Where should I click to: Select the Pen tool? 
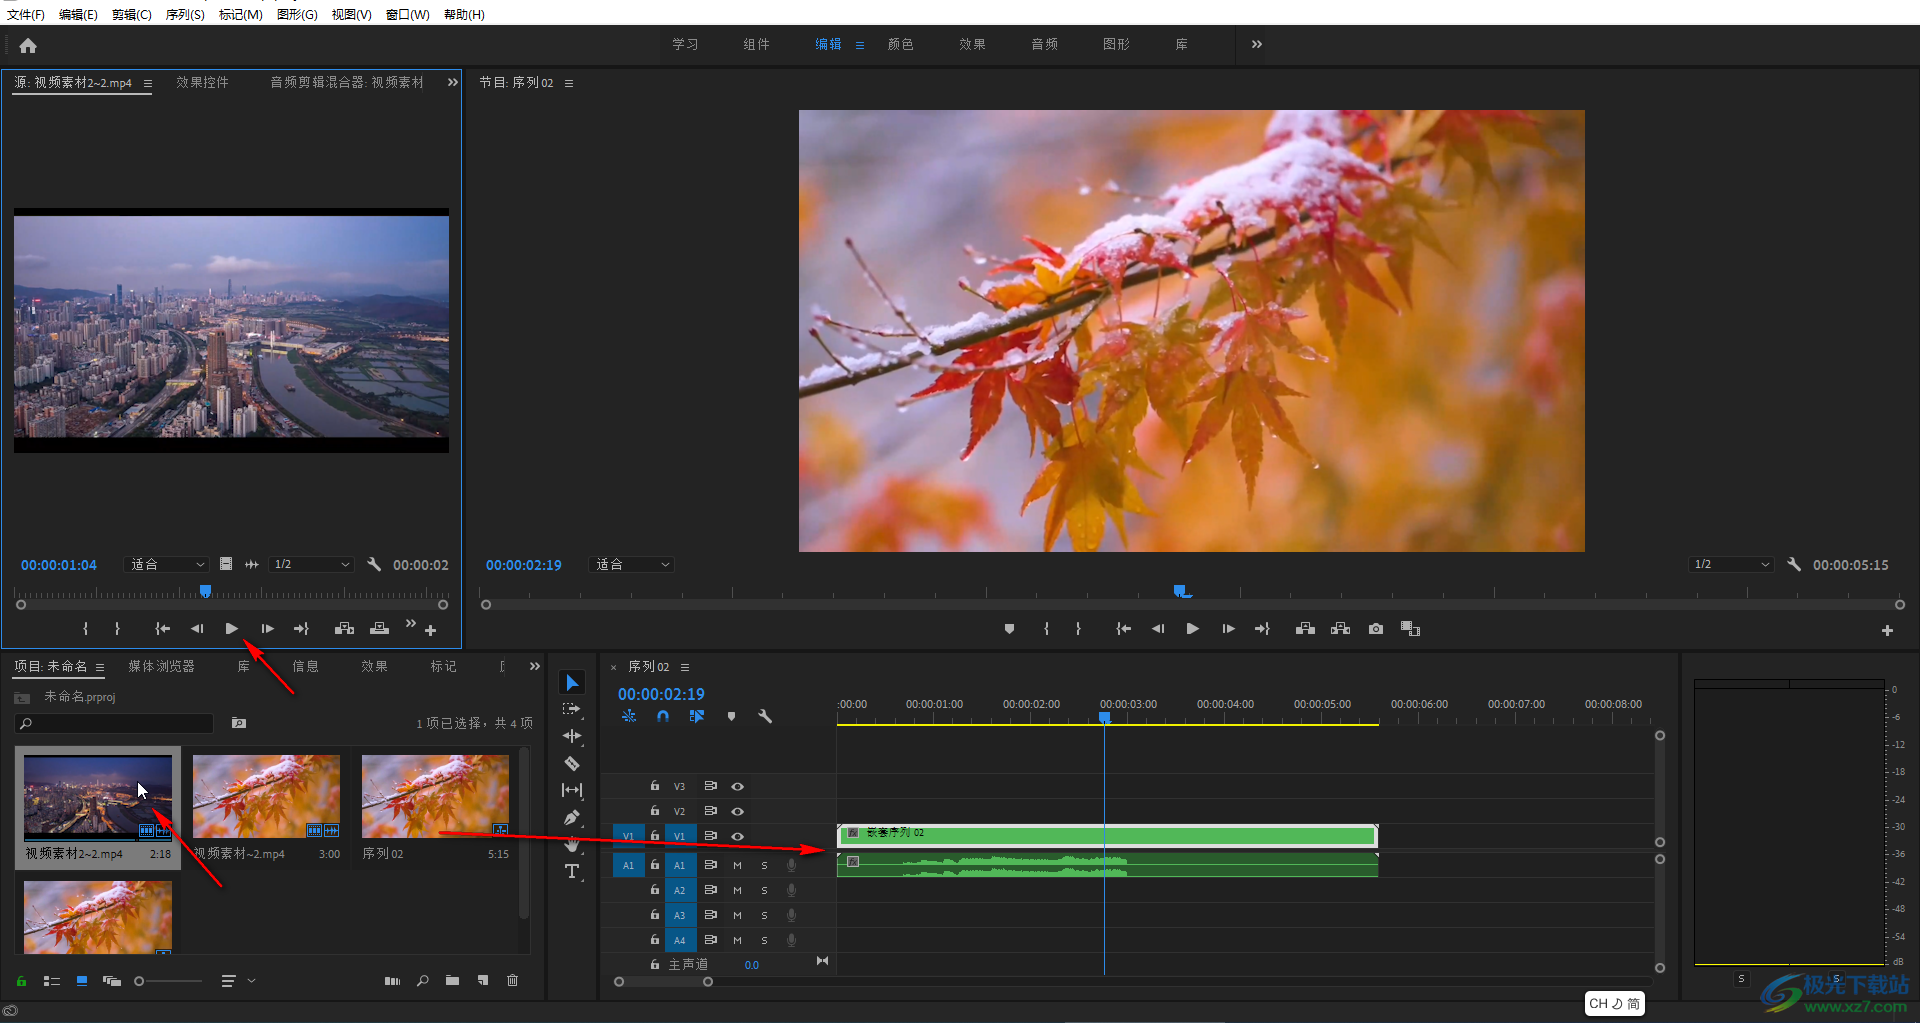click(x=571, y=817)
